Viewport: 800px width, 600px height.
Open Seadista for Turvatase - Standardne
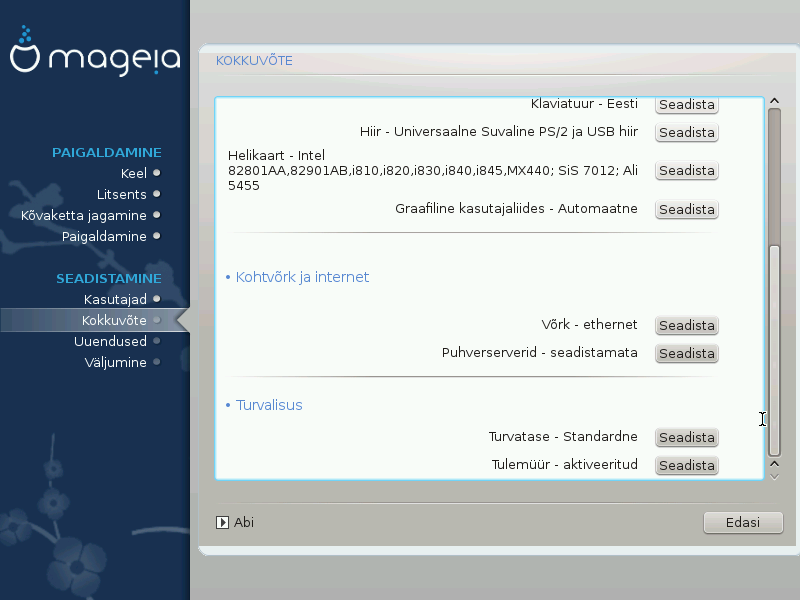point(686,438)
